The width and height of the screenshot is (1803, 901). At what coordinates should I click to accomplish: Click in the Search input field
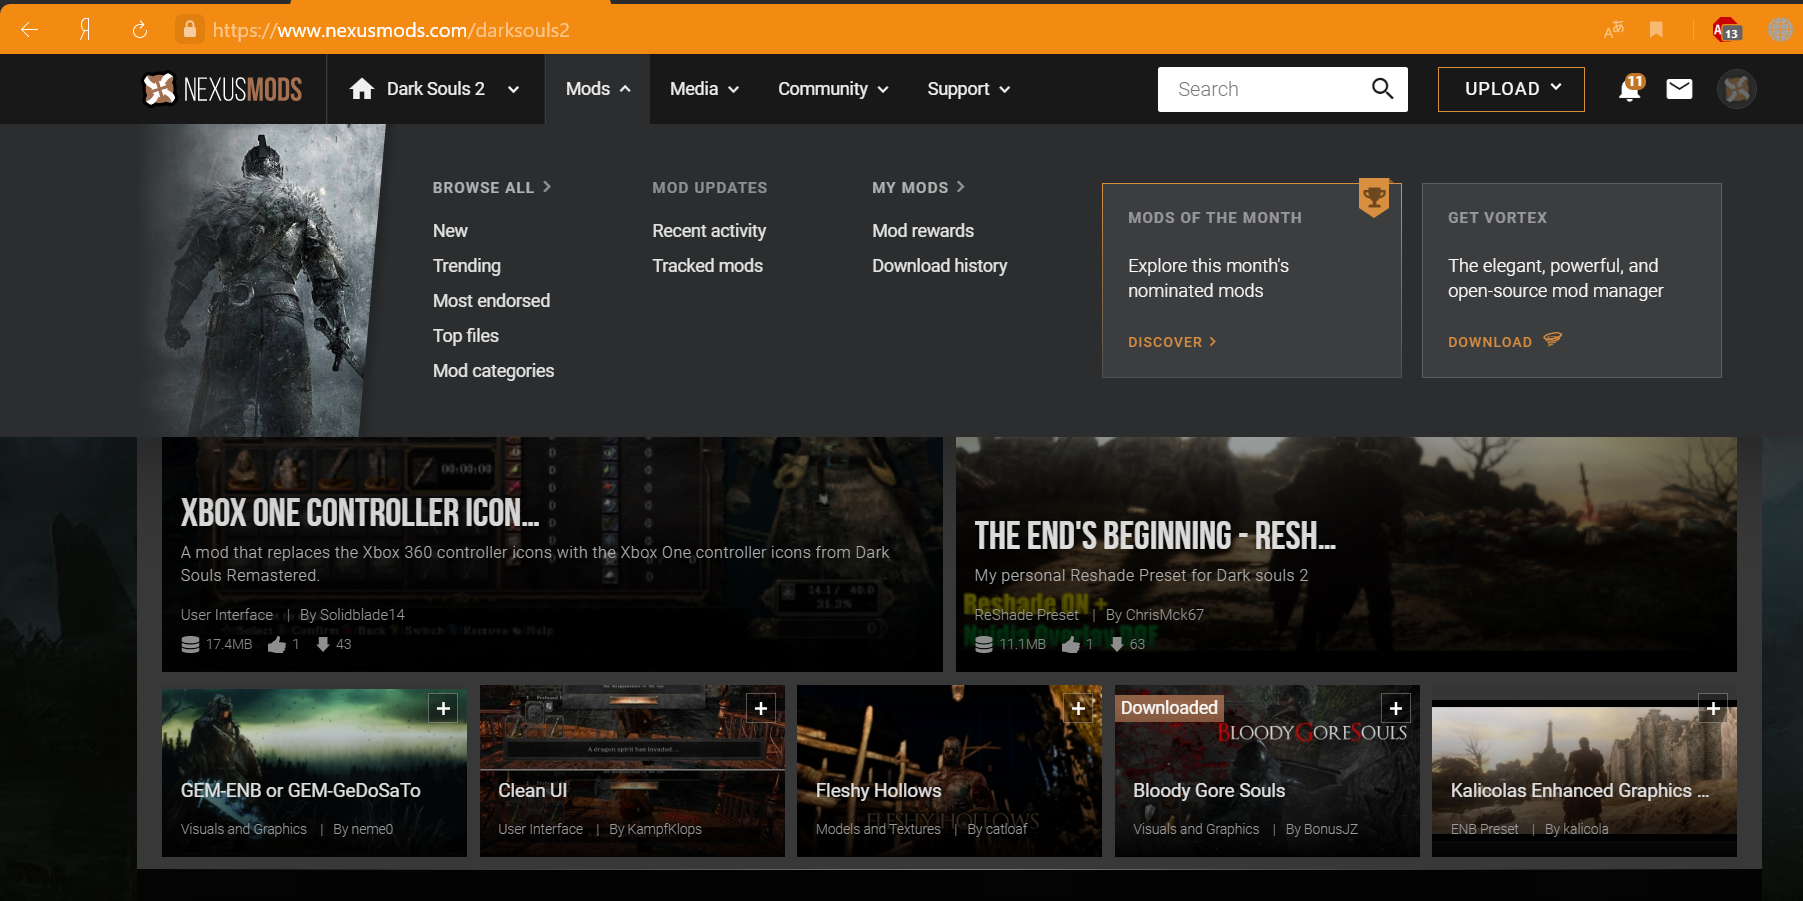click(x=1262, y=89)
